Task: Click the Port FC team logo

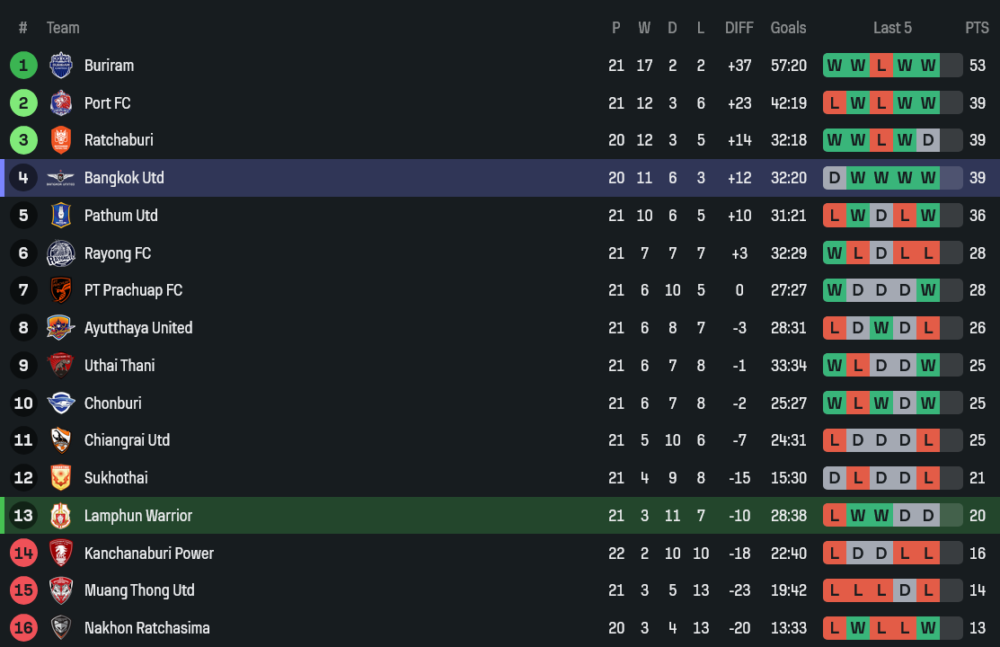Action: coord(61,103)
